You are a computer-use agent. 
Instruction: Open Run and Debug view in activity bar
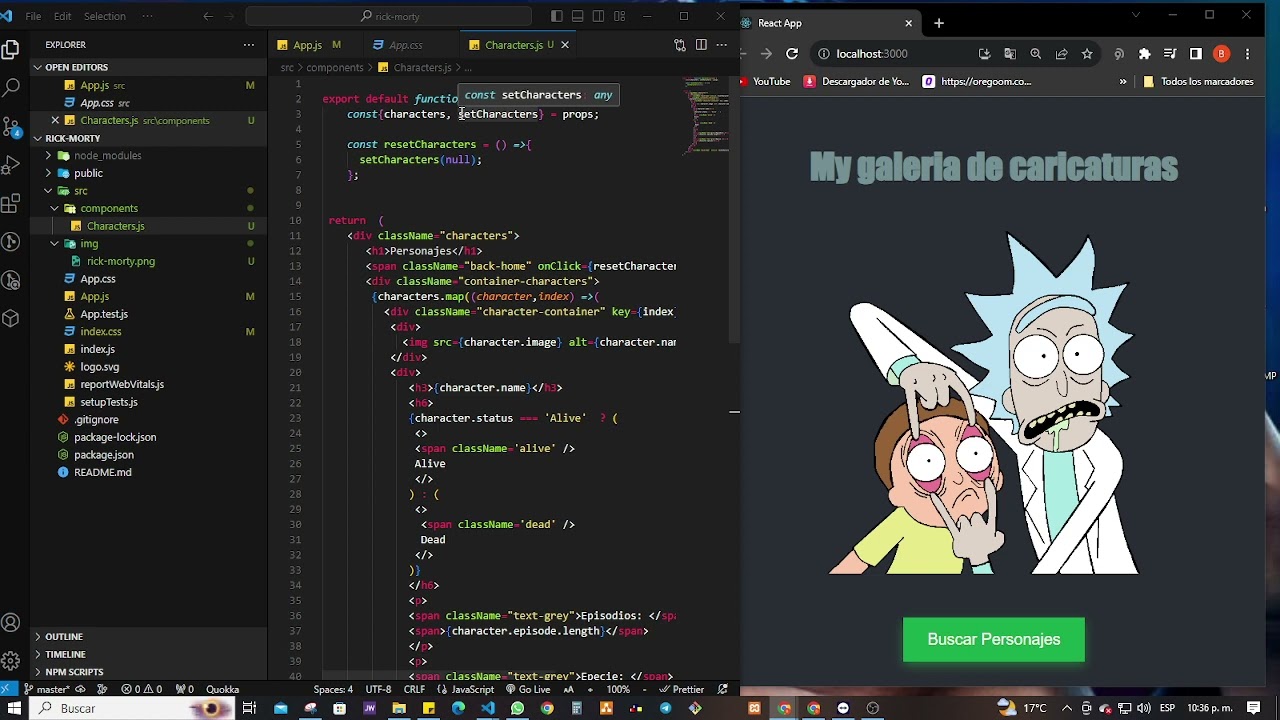click(x=11, y=165)
